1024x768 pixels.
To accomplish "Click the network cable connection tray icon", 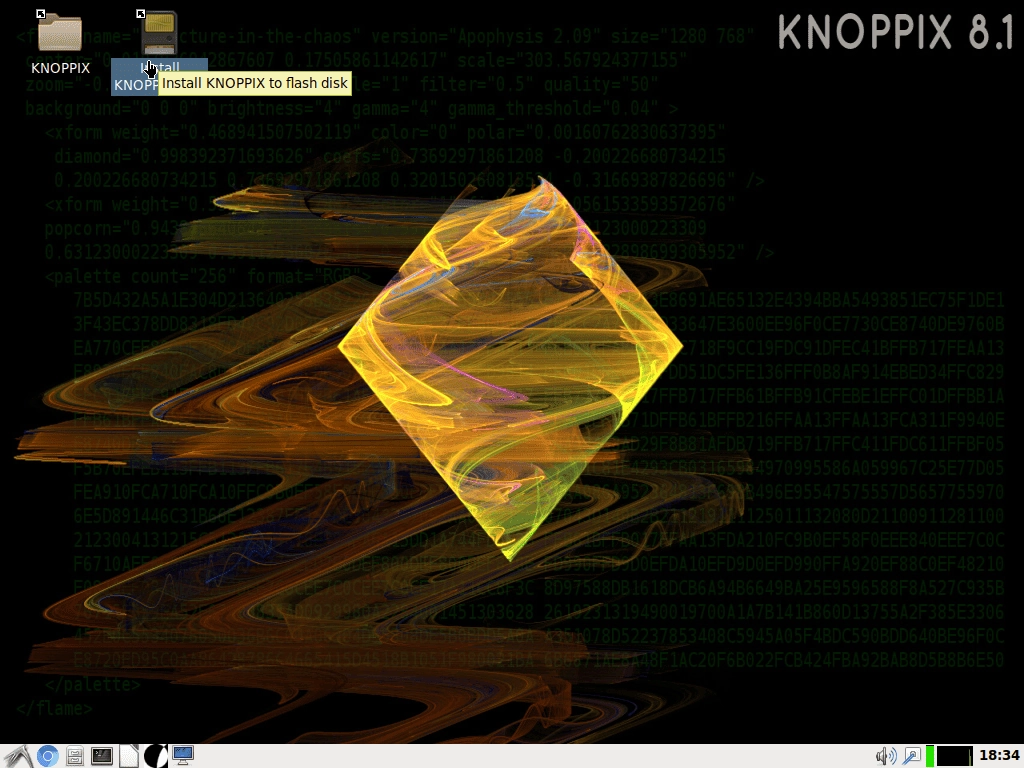I will pyautogui.click(x=911, y=756).
